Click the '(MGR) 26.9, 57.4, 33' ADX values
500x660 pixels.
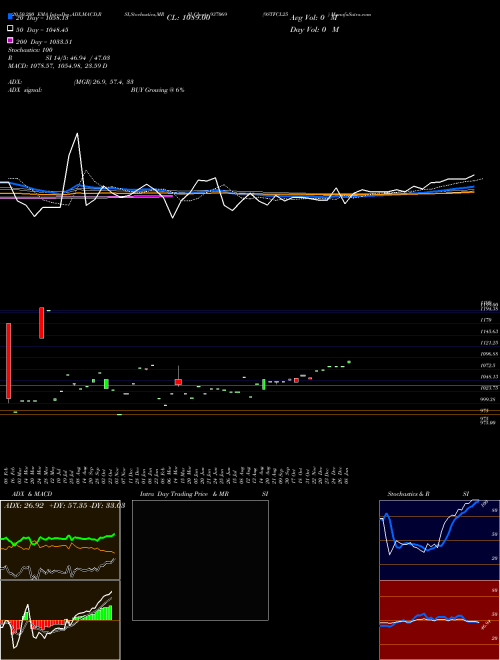click(104, 82)
